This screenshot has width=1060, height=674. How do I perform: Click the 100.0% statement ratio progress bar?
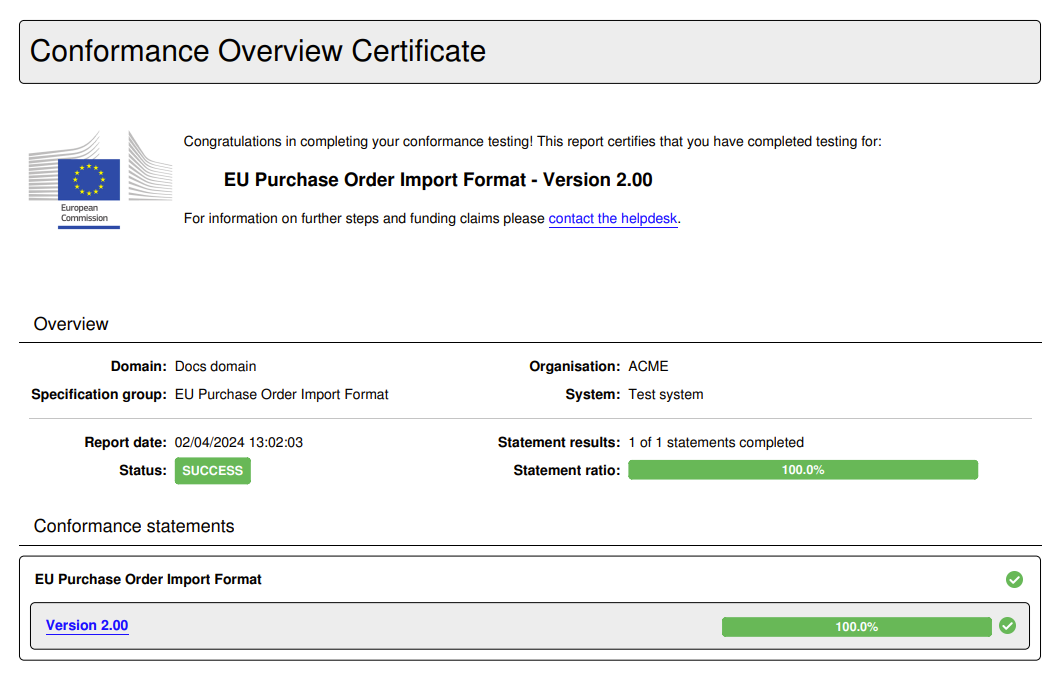(x=803, y=469)
